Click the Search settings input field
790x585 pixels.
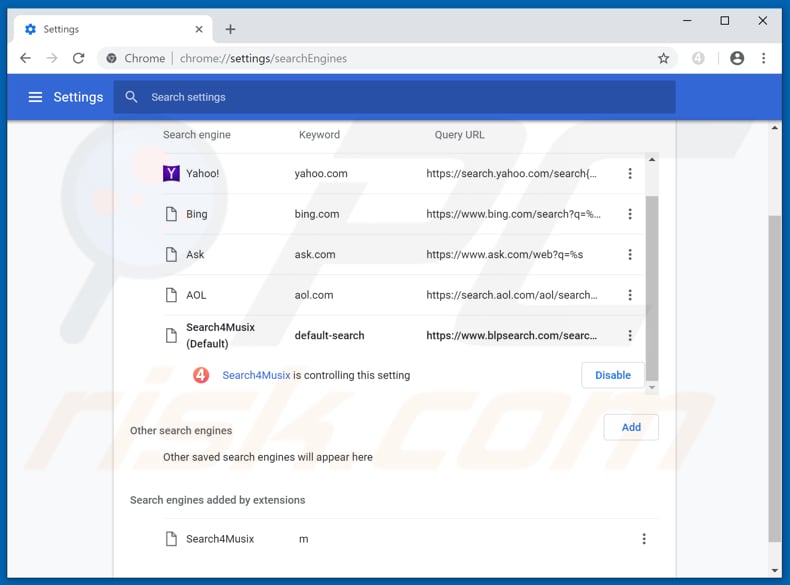pos(394,97)
